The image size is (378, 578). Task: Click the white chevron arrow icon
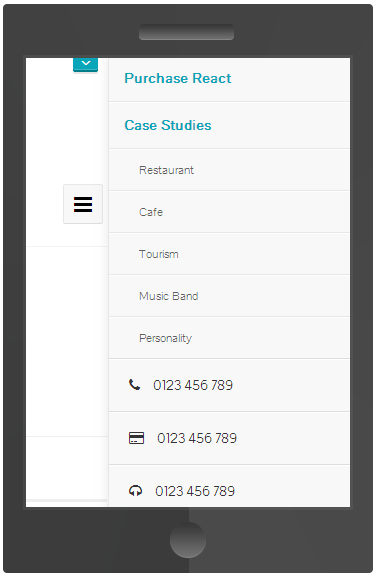tap(86, 63)
